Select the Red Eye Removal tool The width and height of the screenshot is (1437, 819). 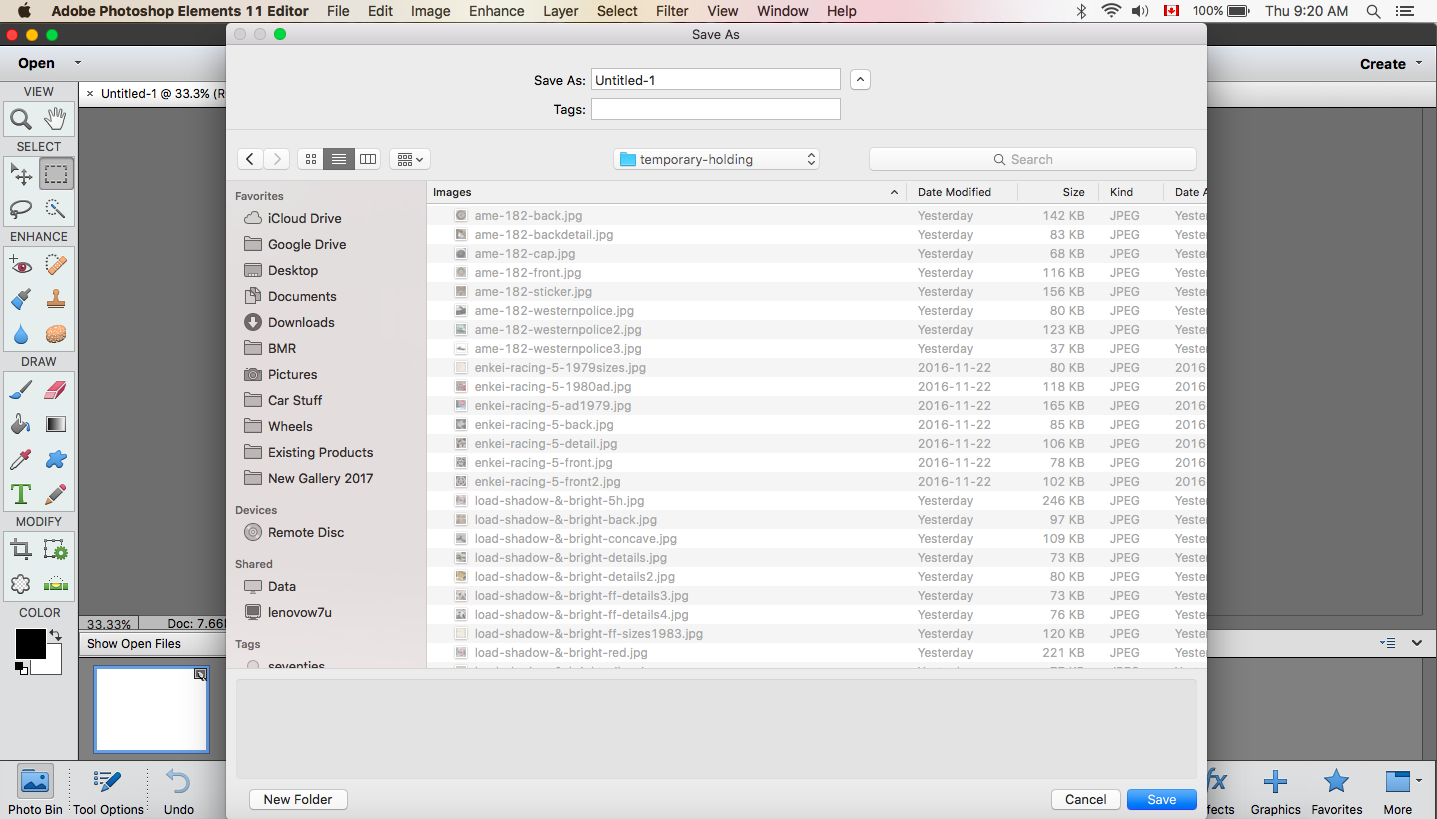pos(21,265)
